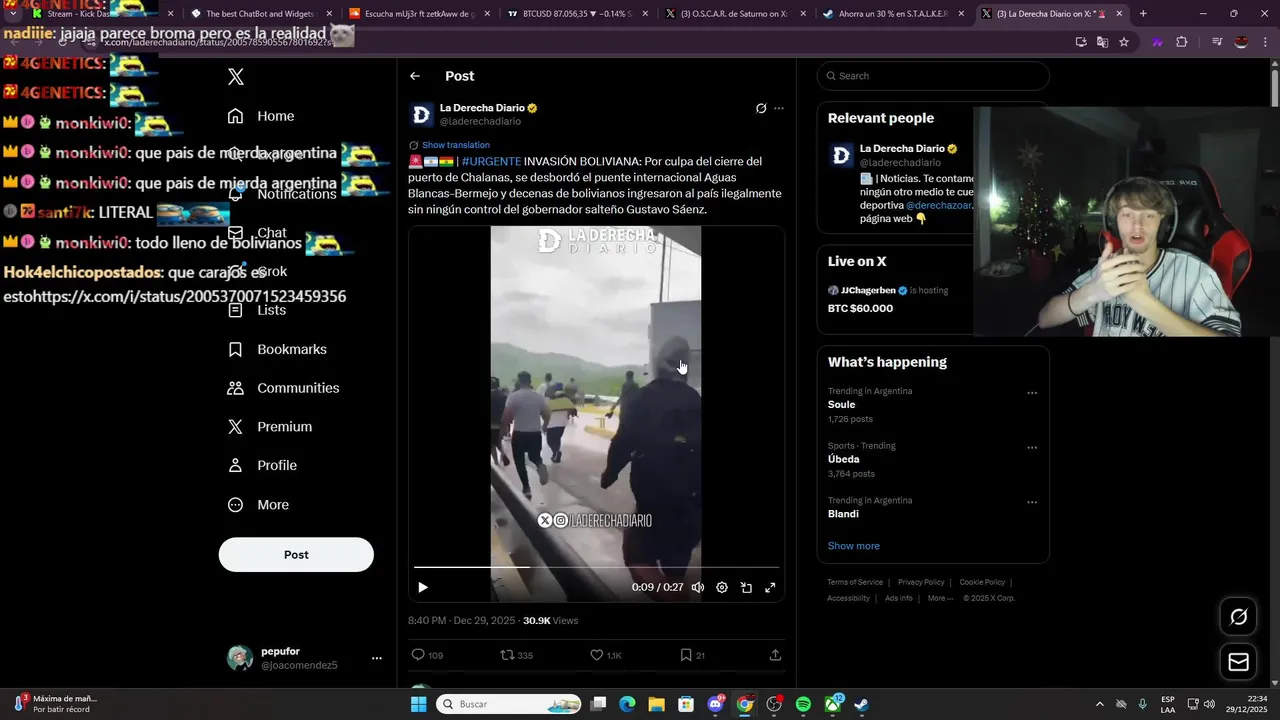Image resolution: width=1280 pixels, height=720 pixels.
Task: Open Windows Start menu
Action: 418,704
